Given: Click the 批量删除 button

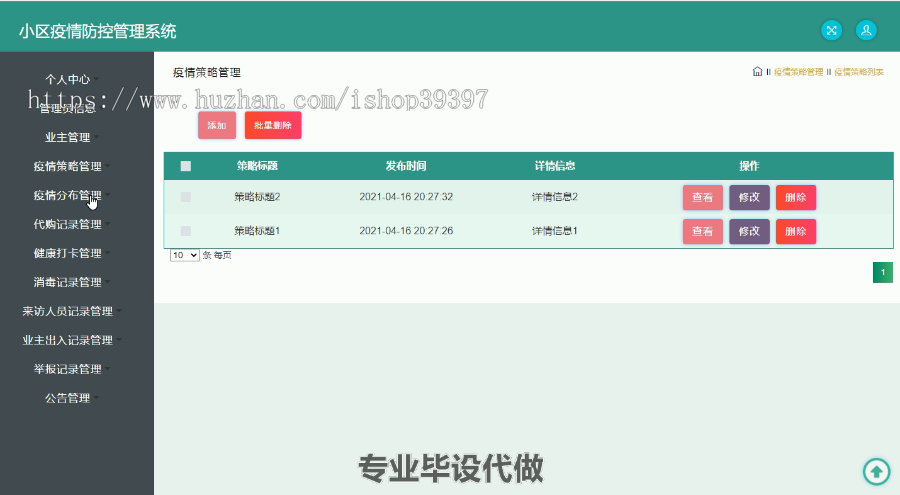Looking at the screenshot, I should [273, 125].
